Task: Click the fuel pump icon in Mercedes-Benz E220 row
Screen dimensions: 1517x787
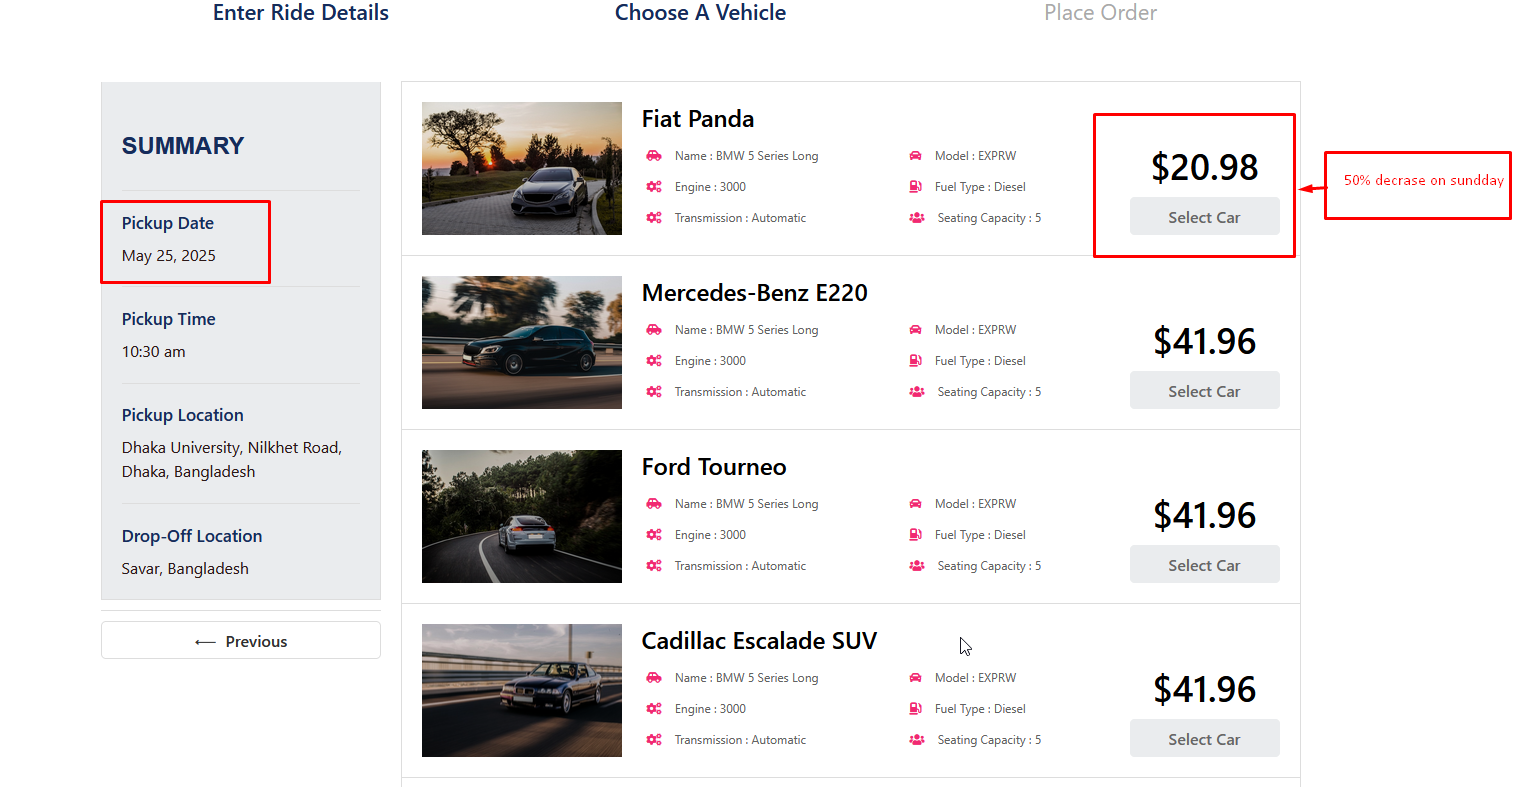Action: point(915,361)
